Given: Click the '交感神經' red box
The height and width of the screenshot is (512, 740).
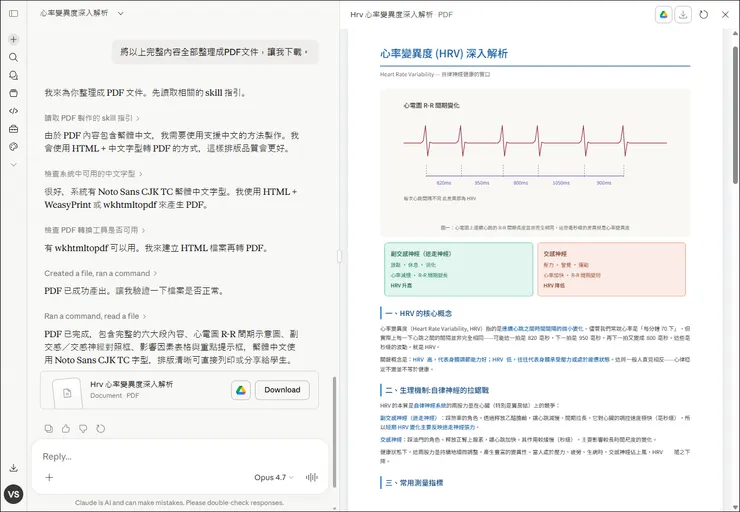Looking at the screenshot, I should coord(611,269).
